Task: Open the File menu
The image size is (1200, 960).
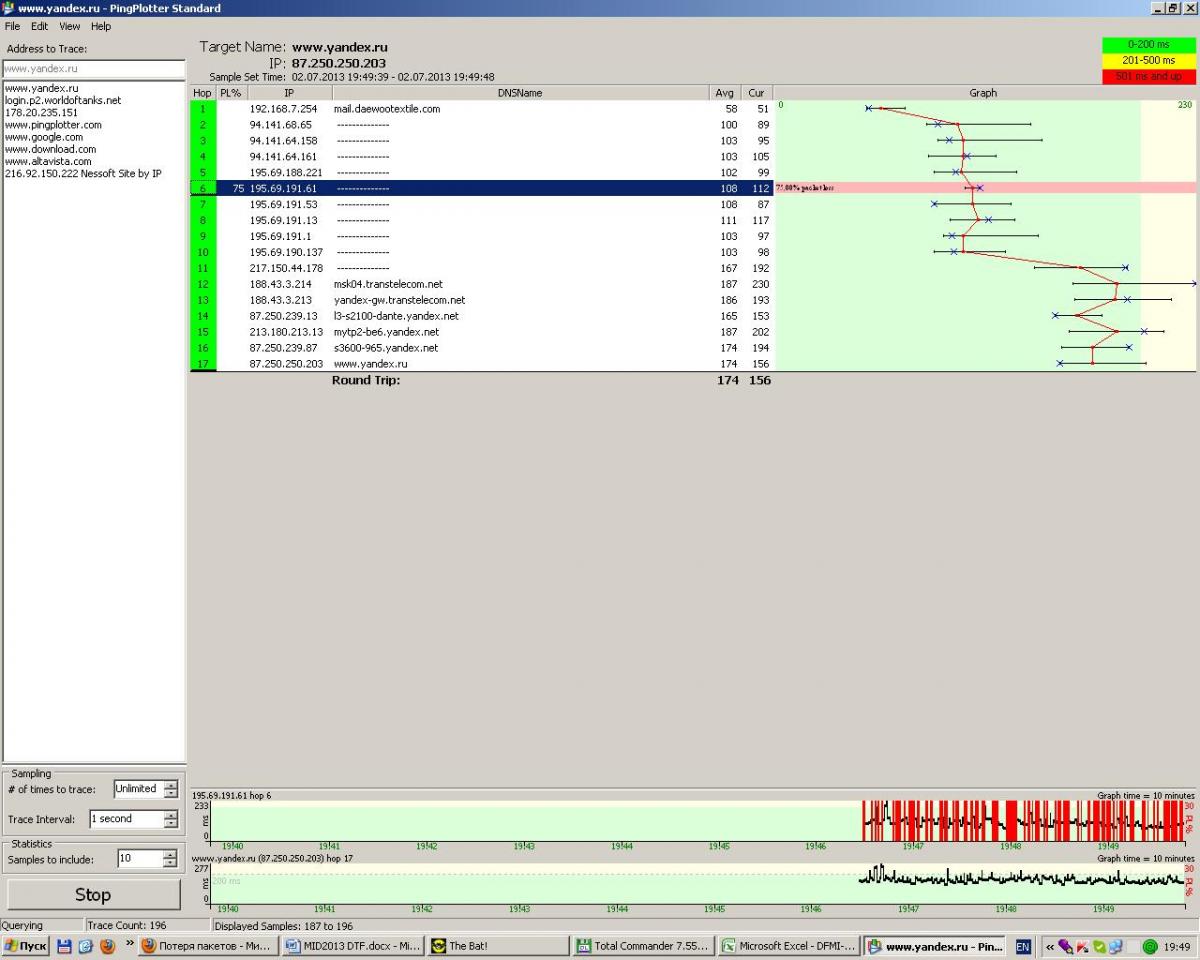Action: click(12, 26)
